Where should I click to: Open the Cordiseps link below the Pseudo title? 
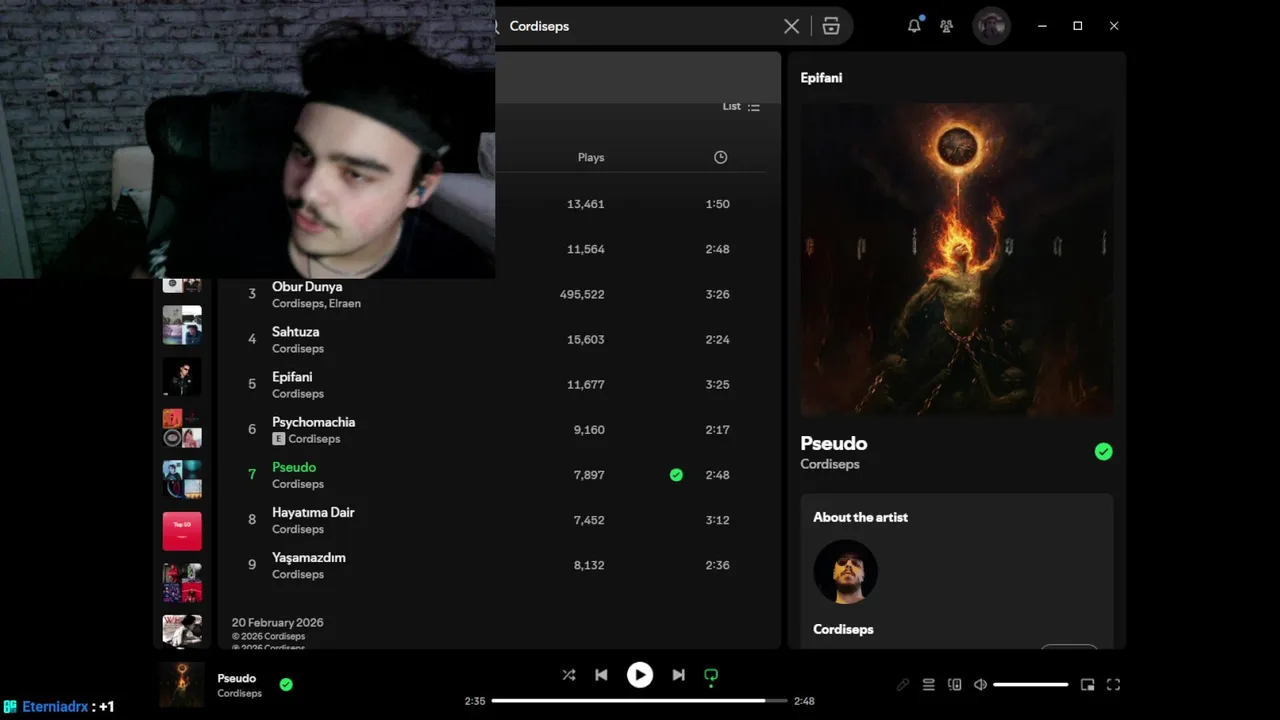coord(830,464)
